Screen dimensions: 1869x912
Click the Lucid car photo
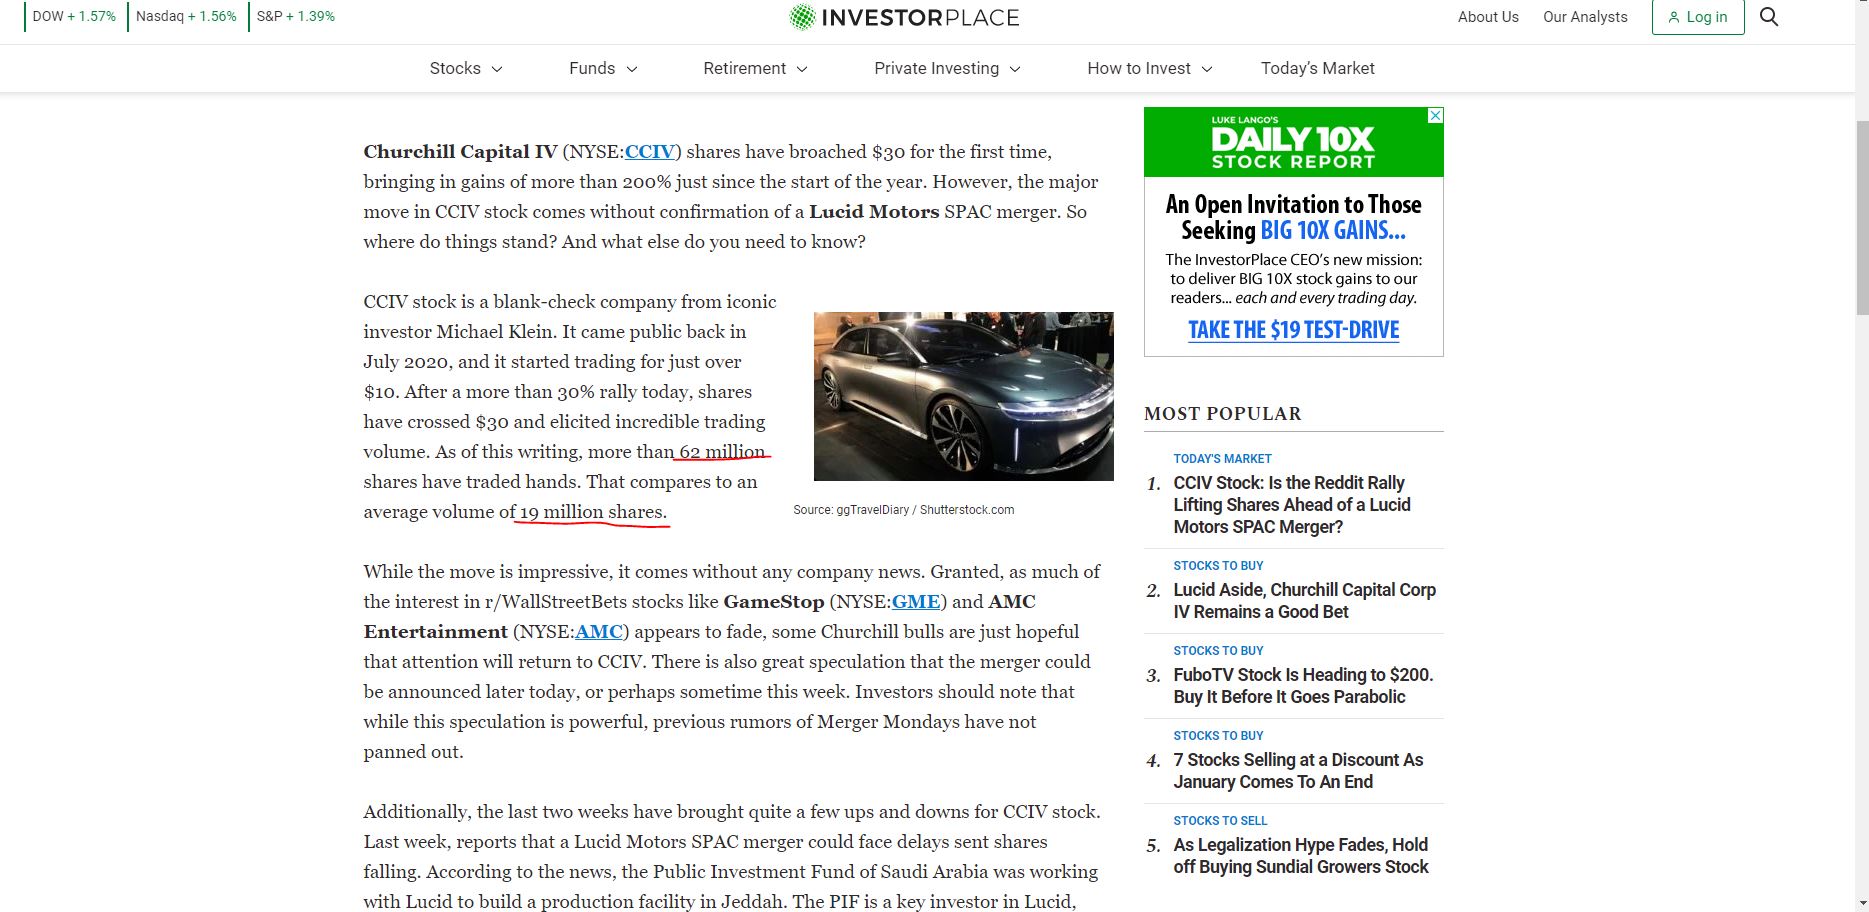(x=963, y=396)
